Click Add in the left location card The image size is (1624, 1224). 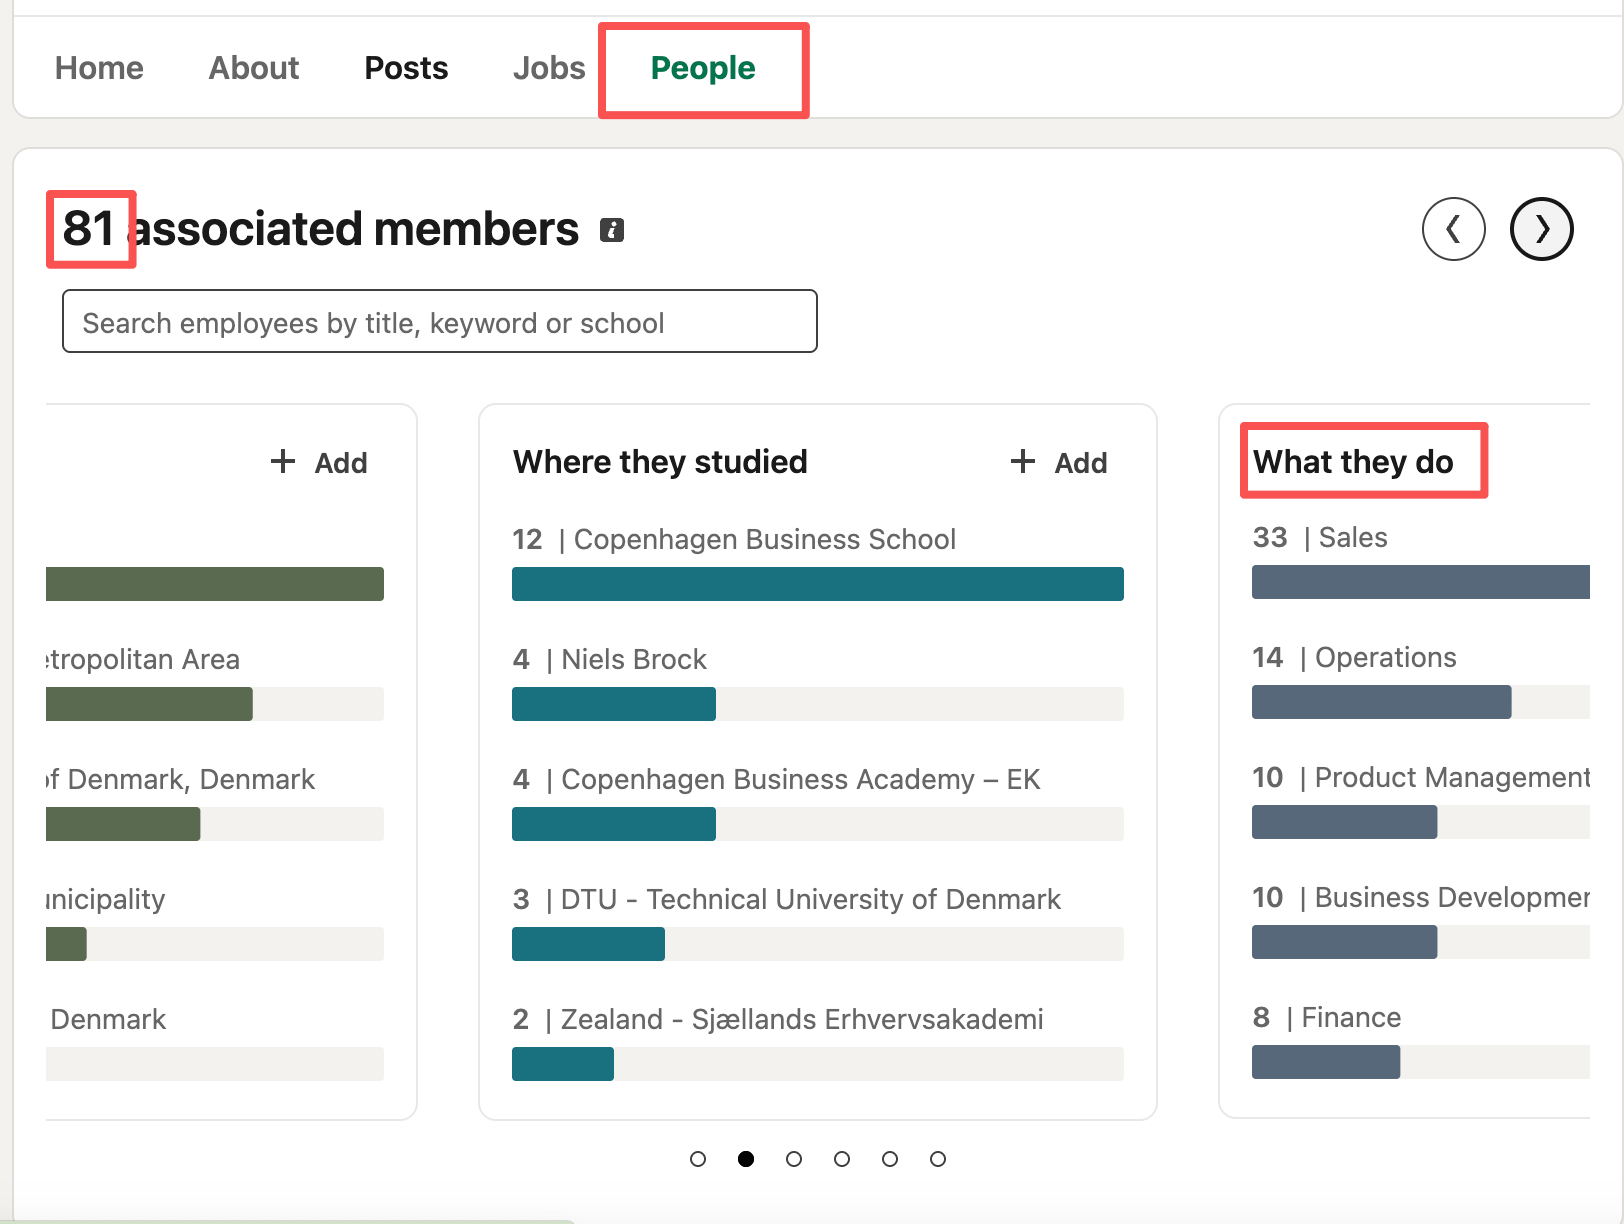coord(319,462)
